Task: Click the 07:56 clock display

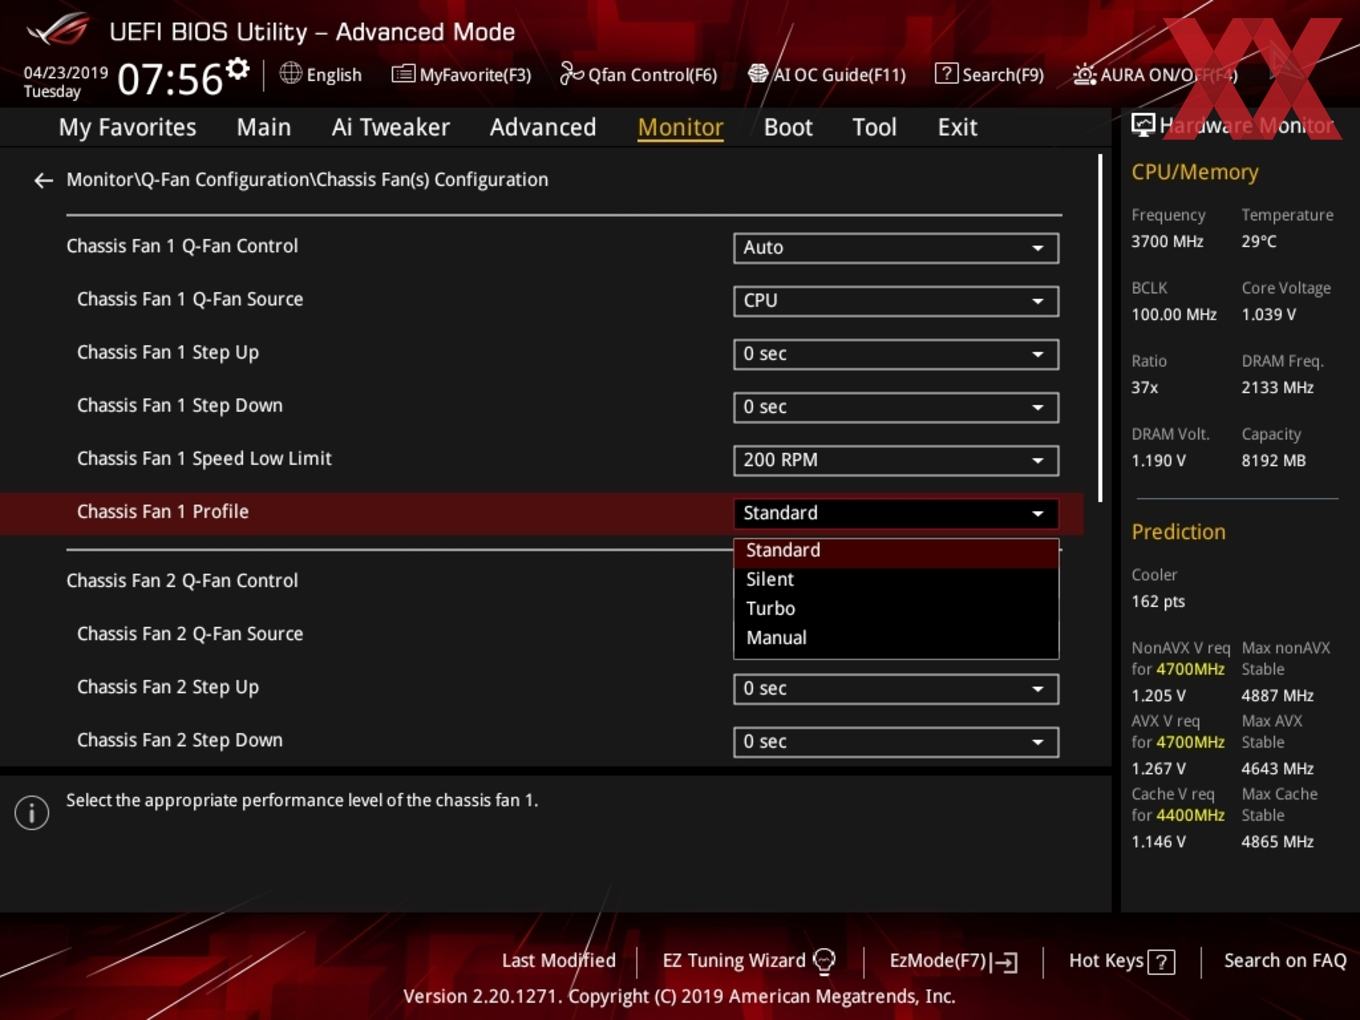Action: point(170,78)
